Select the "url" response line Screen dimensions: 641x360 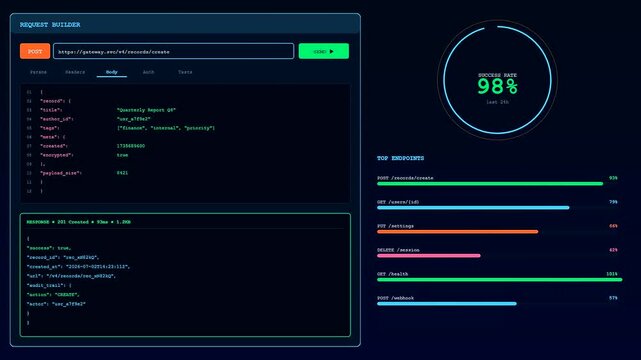(x=71, y=276)
